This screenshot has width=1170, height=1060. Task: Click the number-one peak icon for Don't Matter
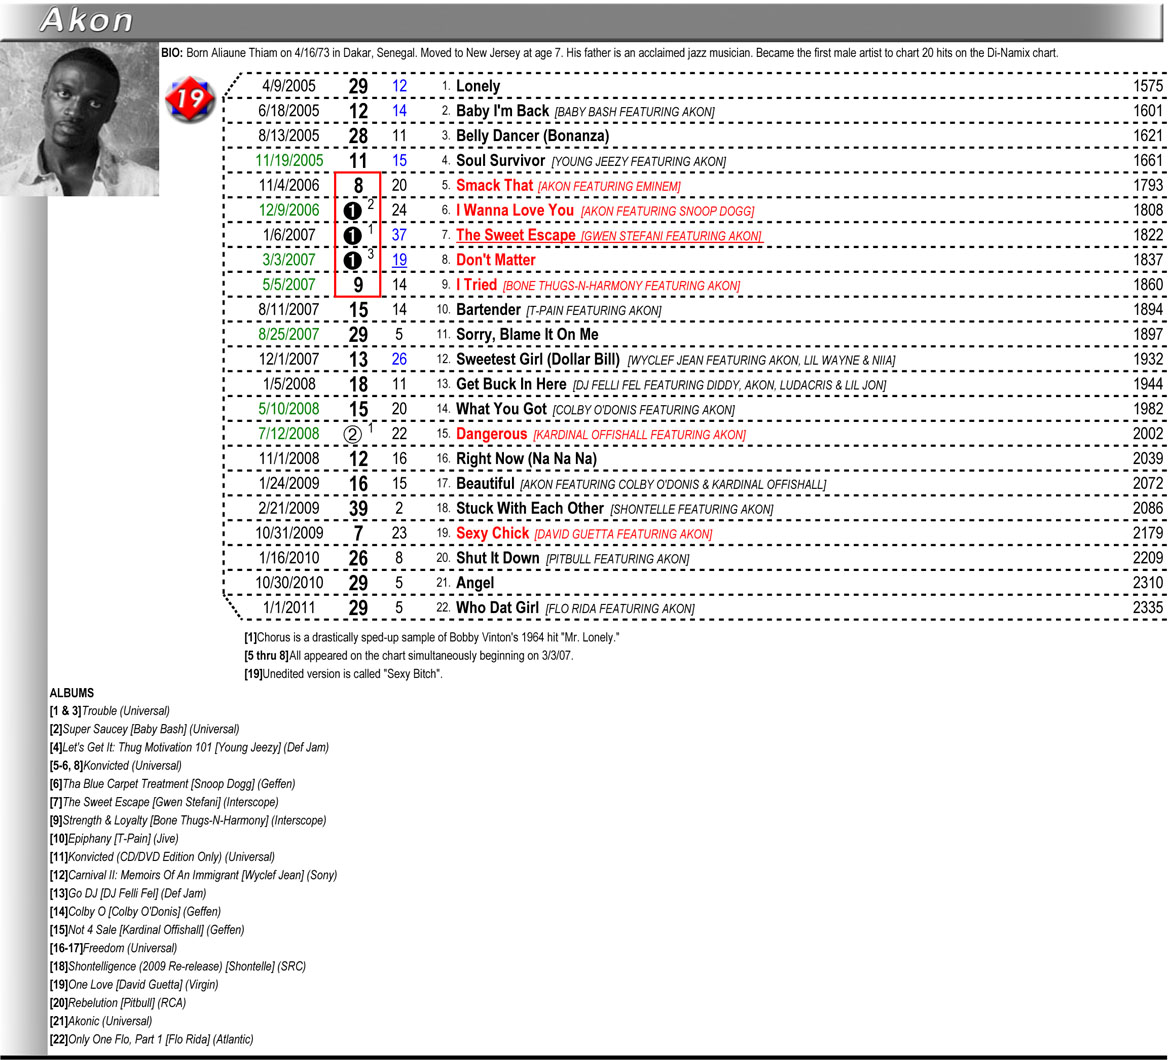pyautogui.click(x=352, y=260)
